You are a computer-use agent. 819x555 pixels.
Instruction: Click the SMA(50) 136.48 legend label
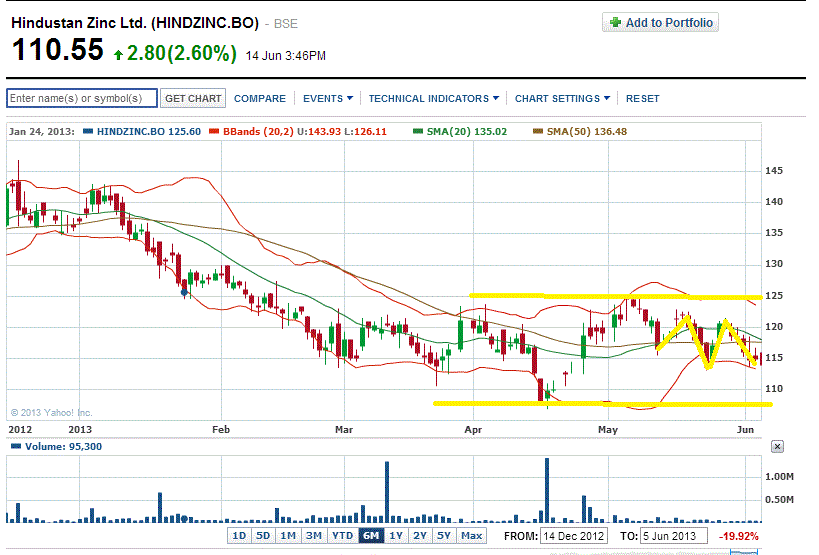(x=587, y=132)
